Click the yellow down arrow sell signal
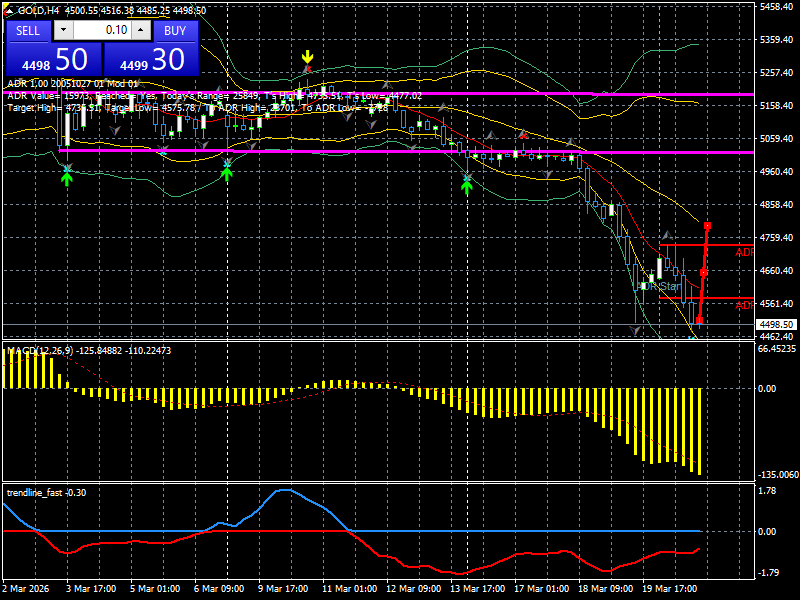The width and height of the screenshot is (800, 600). pyautogui.click(x=307, y=56)
